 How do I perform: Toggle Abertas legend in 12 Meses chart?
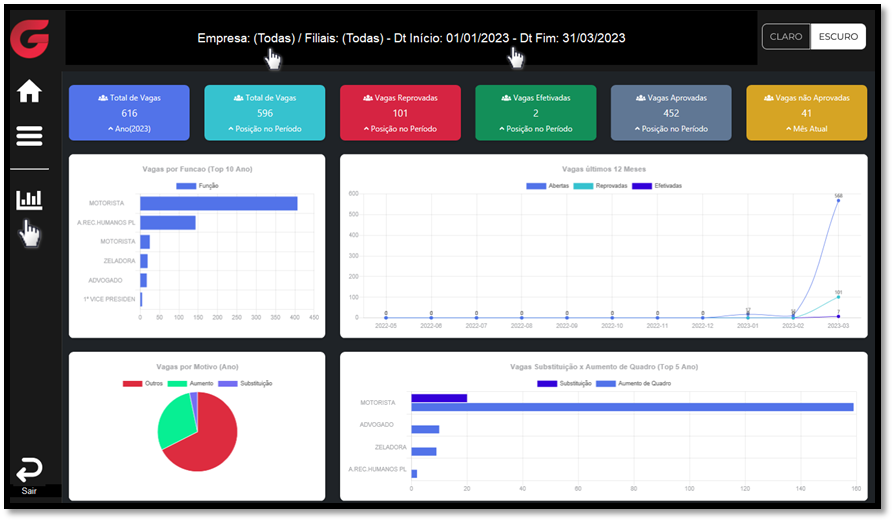[x=547, y=186]
